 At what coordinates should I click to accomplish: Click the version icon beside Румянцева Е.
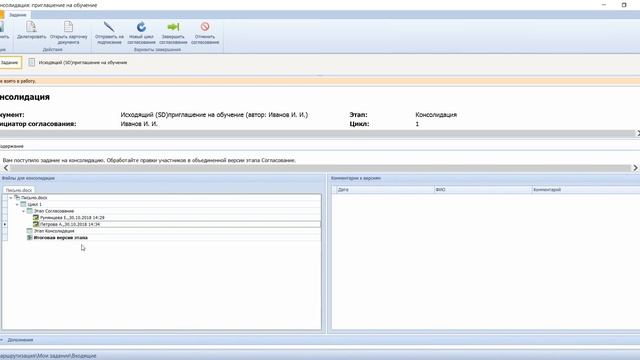[x=36, y=218]
